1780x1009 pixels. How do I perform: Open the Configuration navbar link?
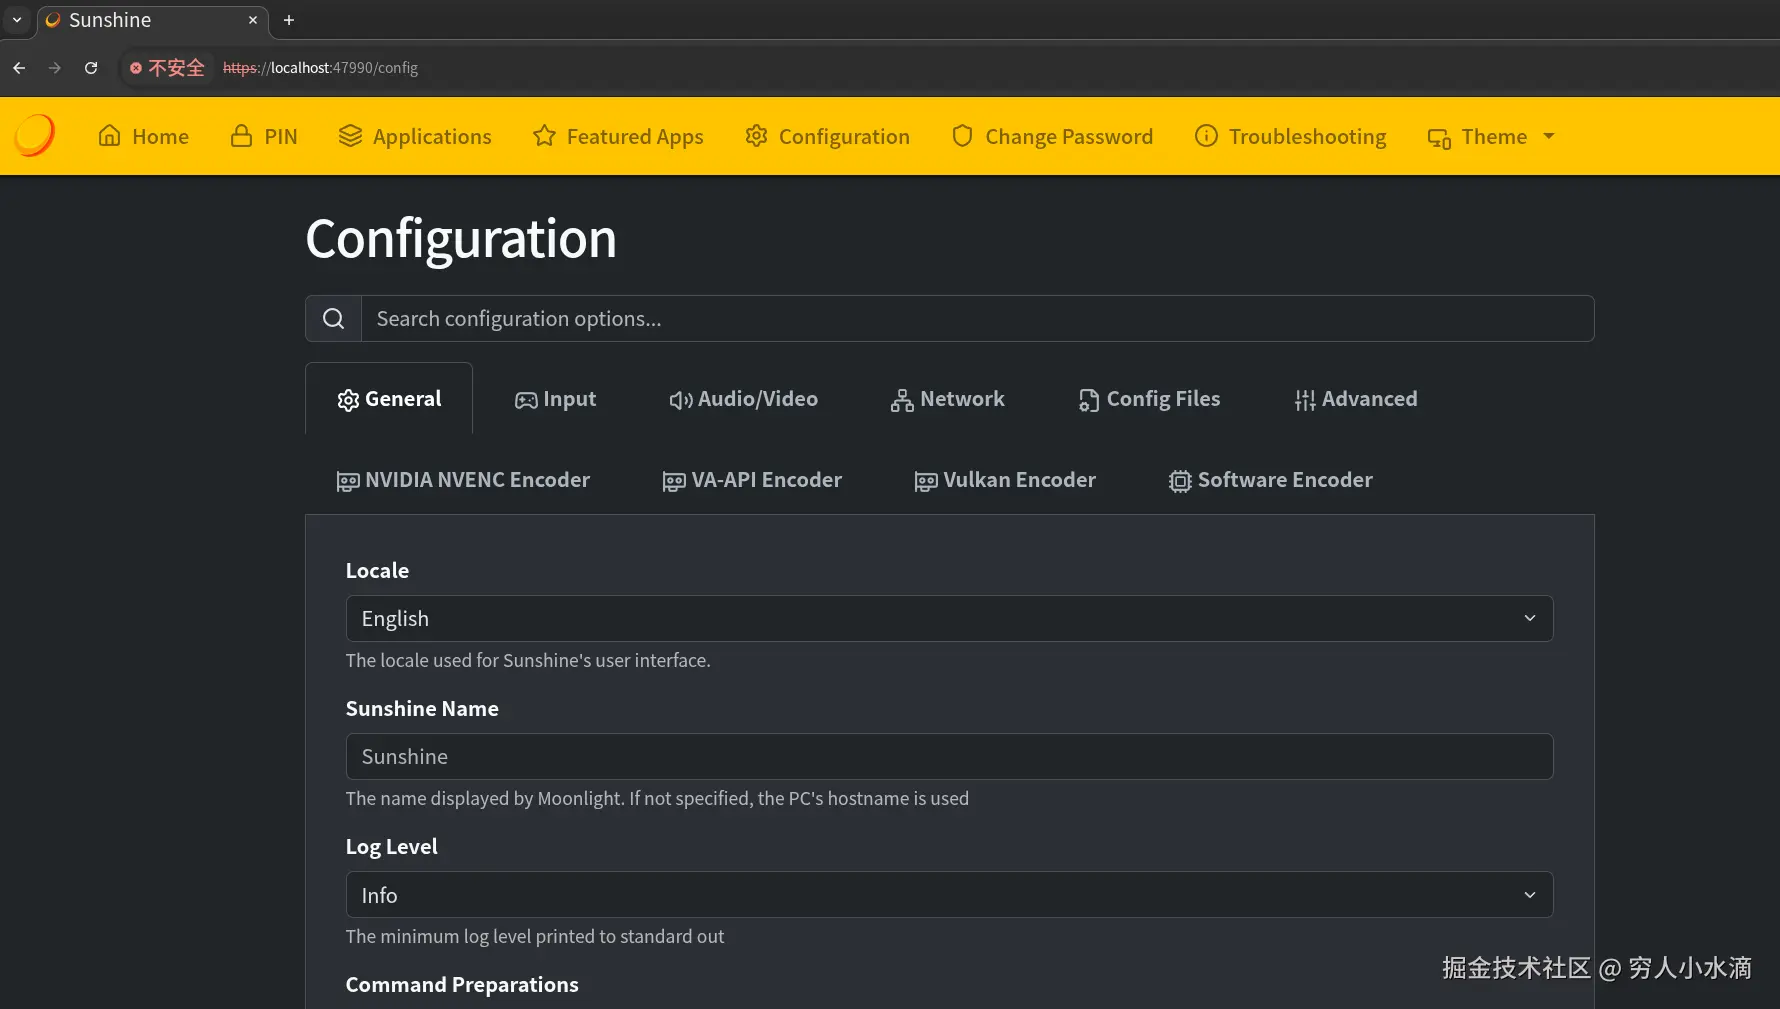pos(827,136)
